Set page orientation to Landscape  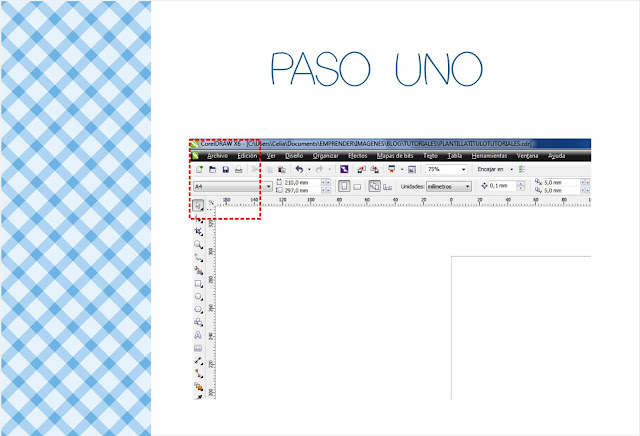tap(357, 187)
